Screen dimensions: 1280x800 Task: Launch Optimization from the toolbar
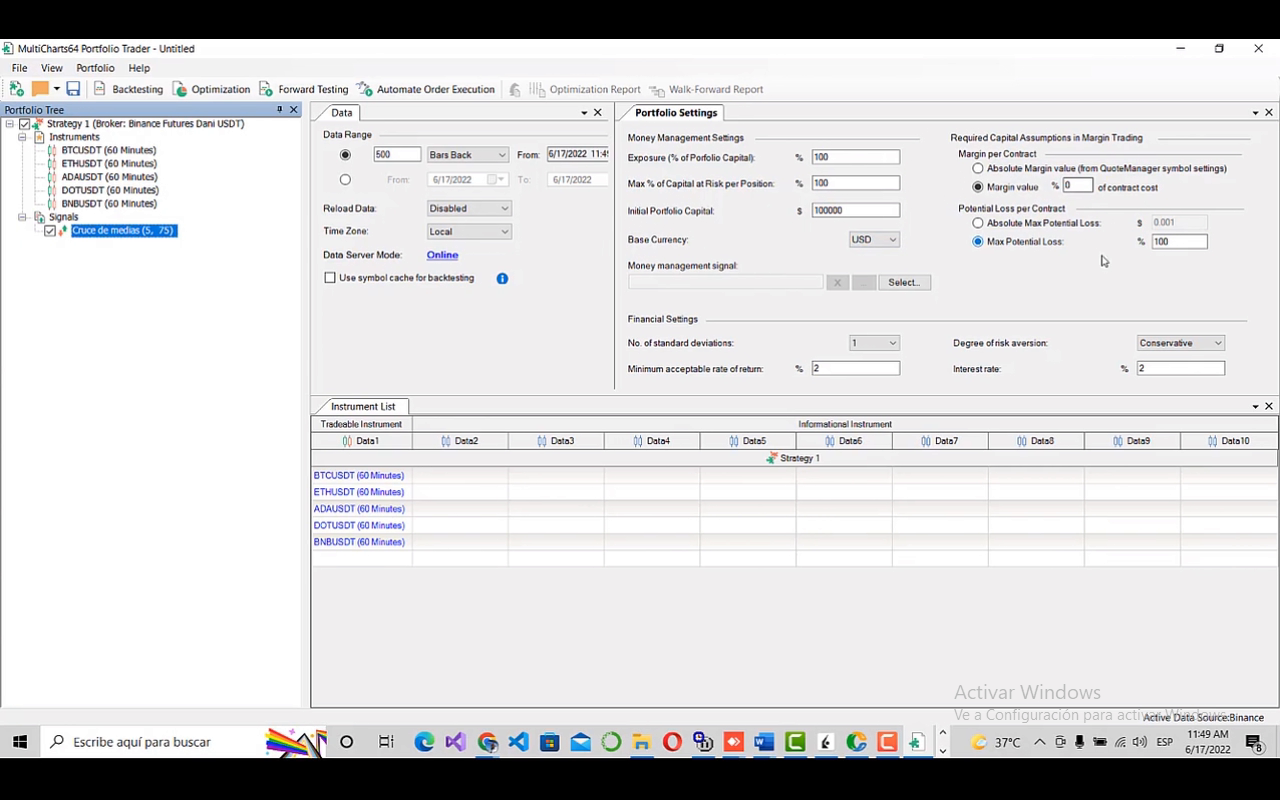pos(211,89)
